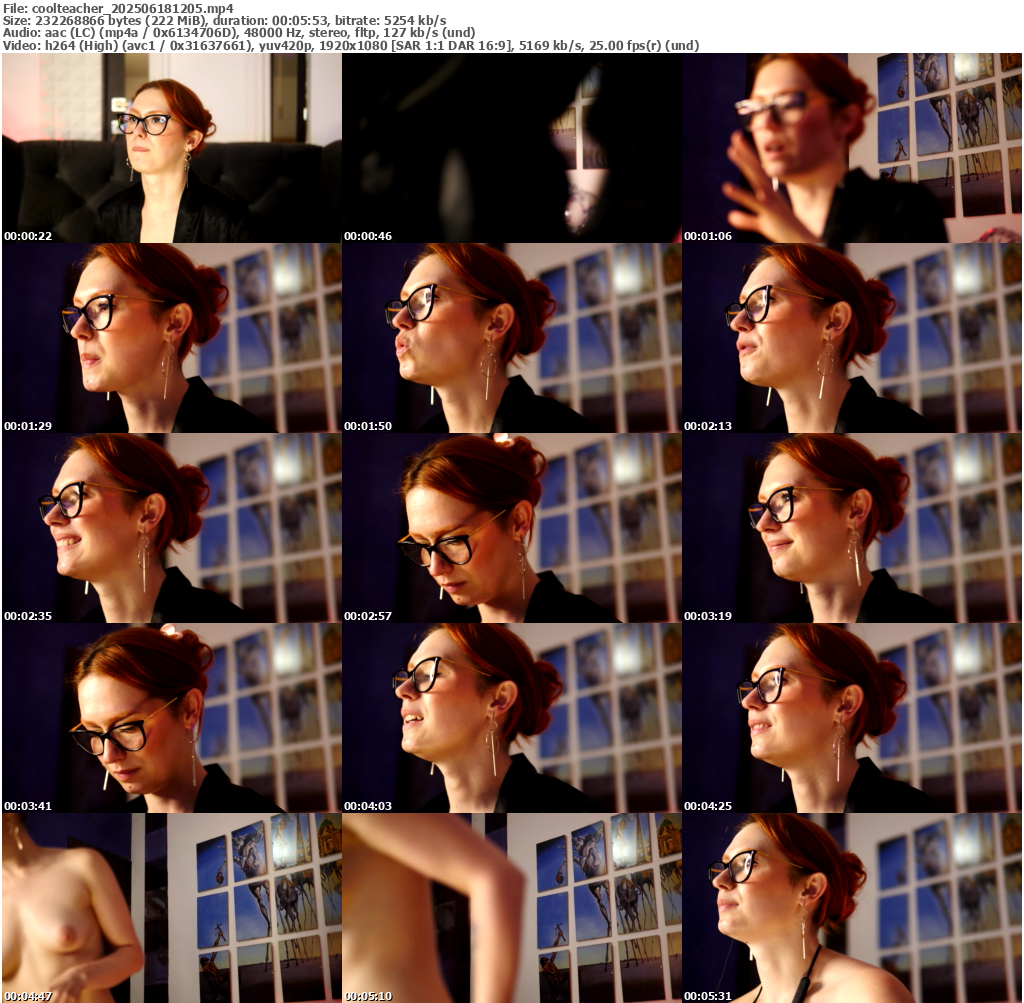Click the frame stamped 00:01:06
Viewport: 1024px width, 1003px height.
coord(852,148)
